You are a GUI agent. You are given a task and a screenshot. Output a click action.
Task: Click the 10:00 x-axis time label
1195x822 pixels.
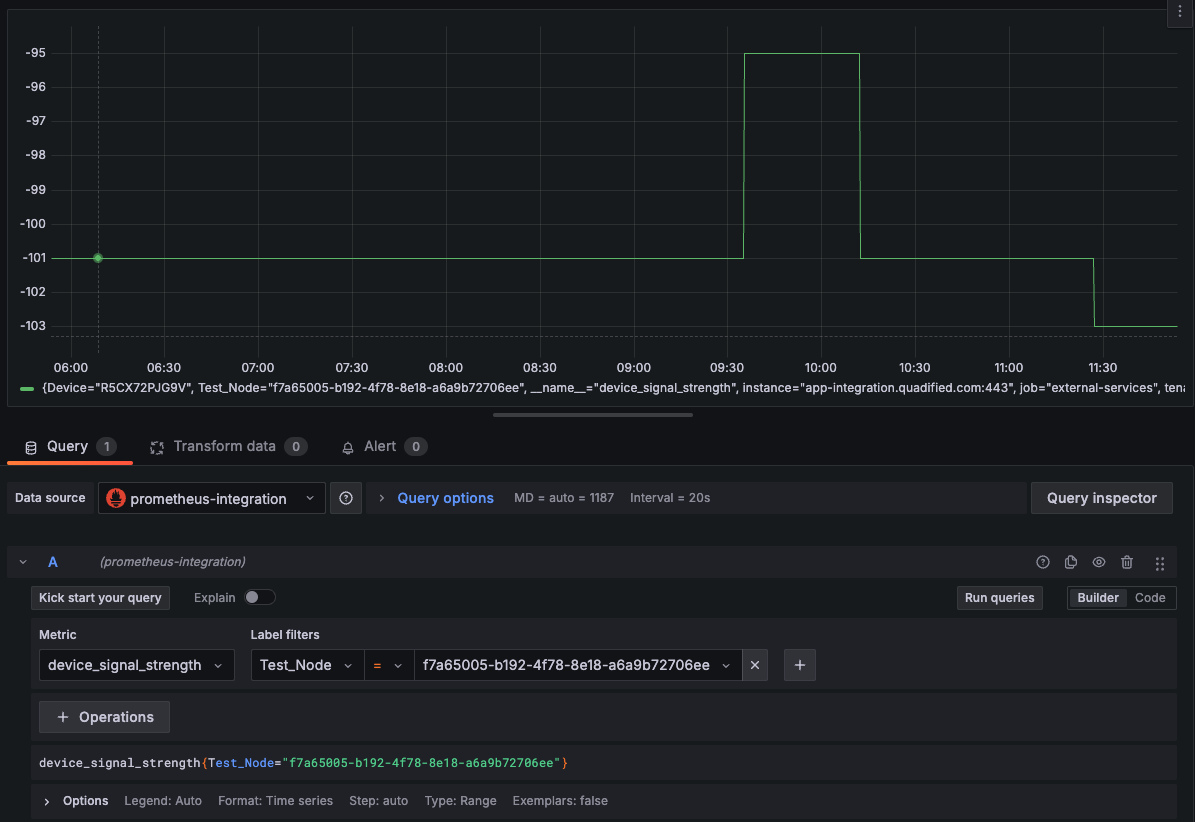click(821, 368)
